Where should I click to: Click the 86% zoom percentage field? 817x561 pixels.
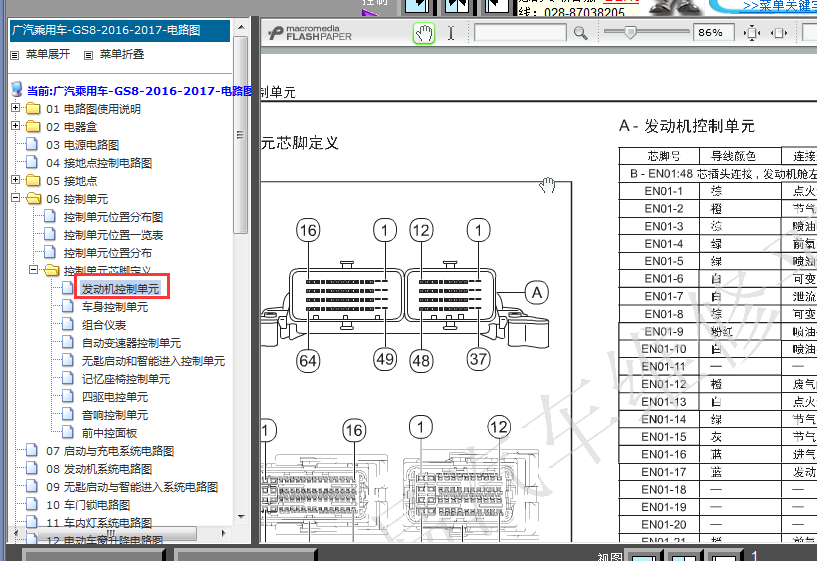pyautogui.click(x=713, y=33)
